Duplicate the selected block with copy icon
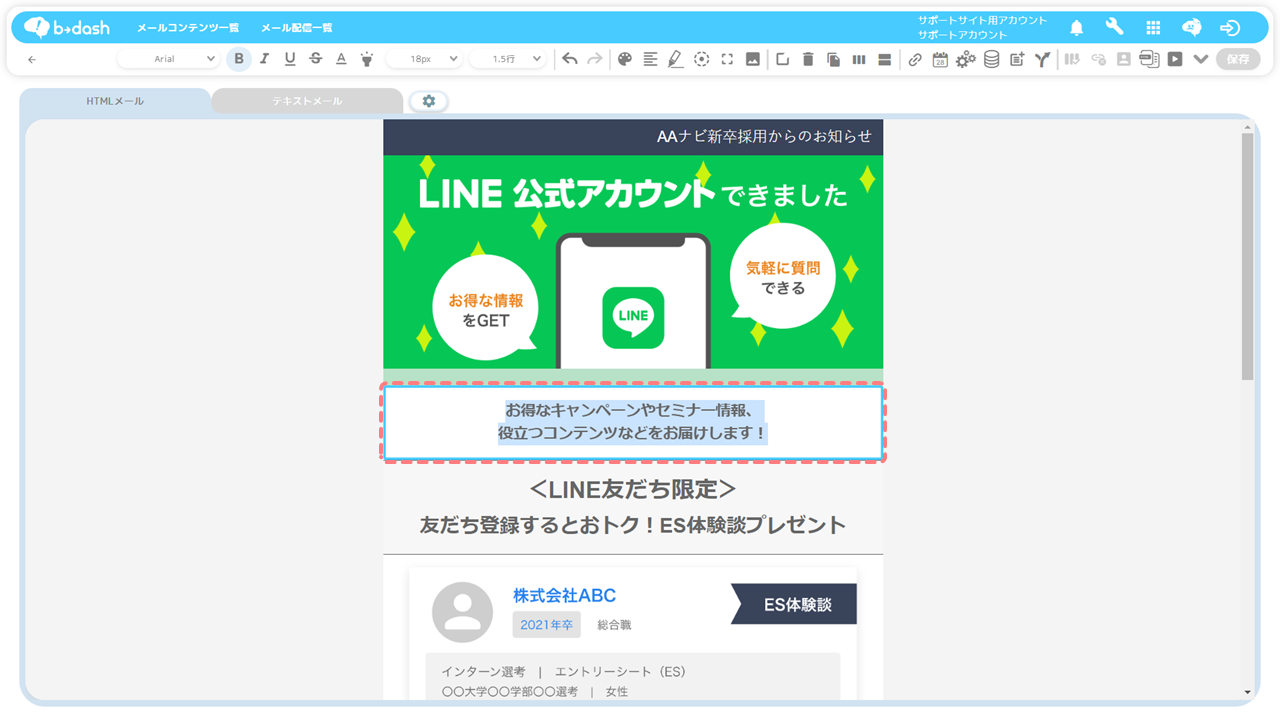1280x720 pixels. (x=833, y=59)
